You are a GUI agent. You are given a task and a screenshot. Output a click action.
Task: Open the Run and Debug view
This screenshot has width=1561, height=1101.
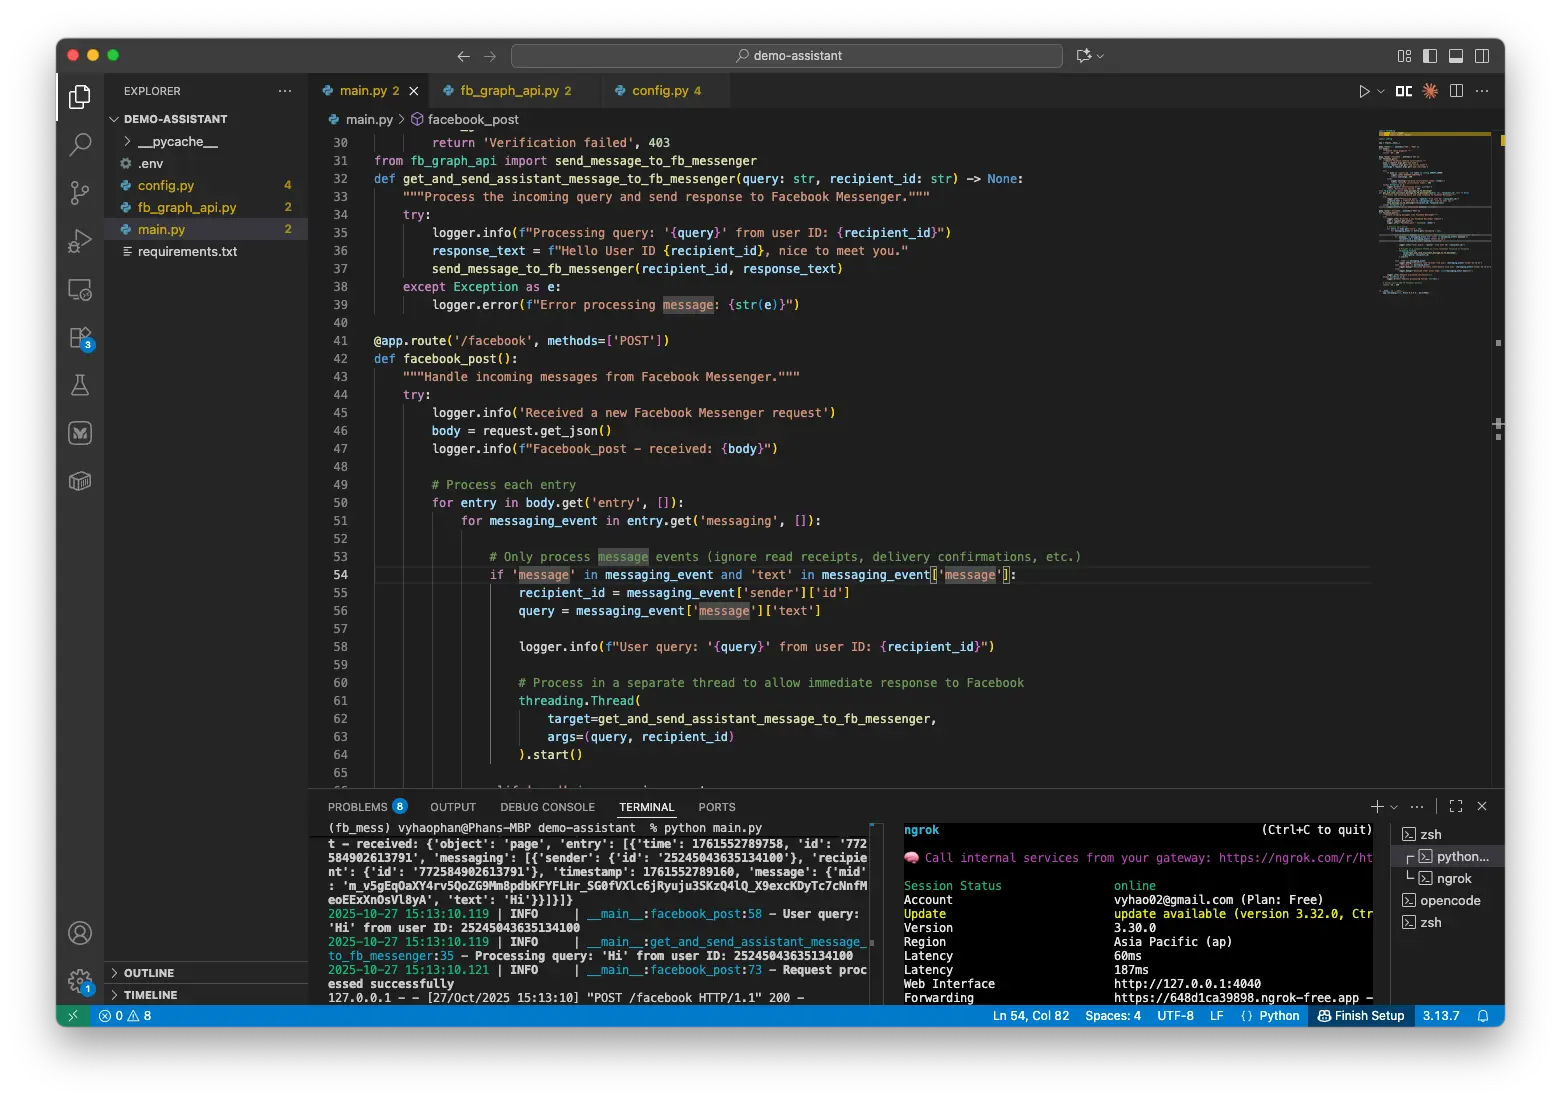(x=80, y=240)
